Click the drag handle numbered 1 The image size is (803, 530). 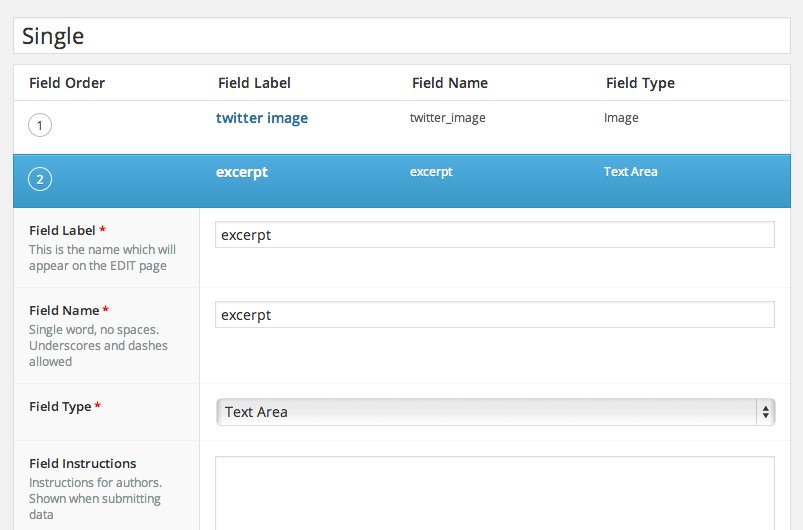tap(40, 126)
